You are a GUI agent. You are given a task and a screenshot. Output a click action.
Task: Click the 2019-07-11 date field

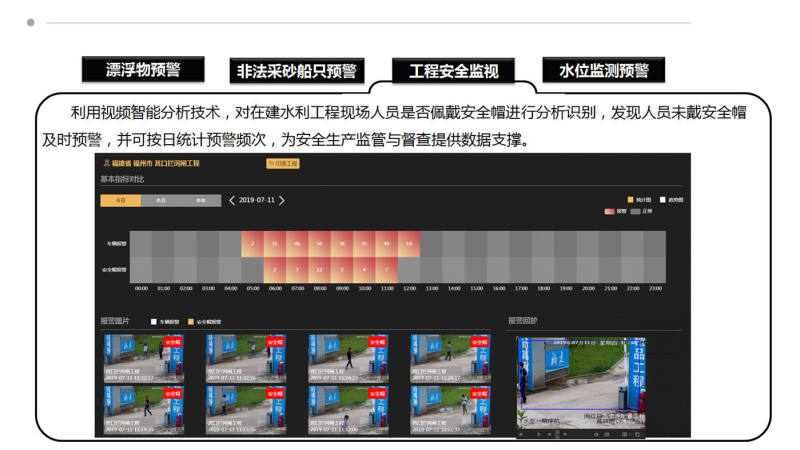257,200
